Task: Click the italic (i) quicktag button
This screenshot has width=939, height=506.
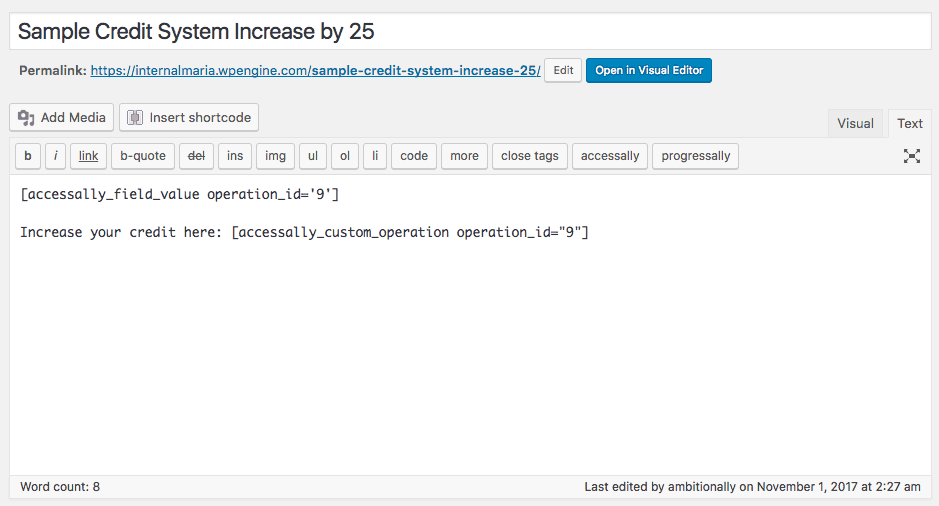Action: click(x=56, y=156)
